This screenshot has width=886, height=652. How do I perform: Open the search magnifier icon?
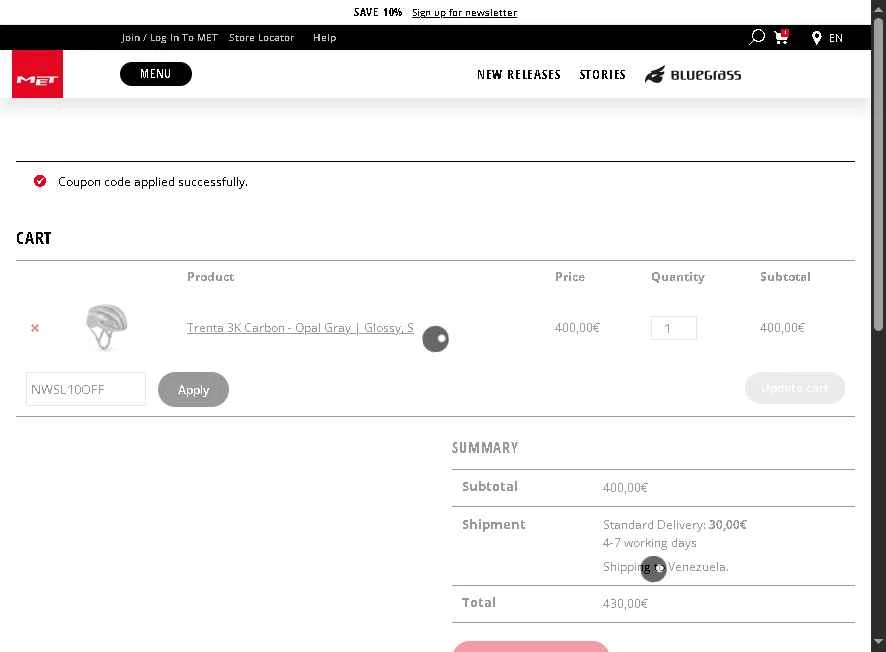[757, 37]
